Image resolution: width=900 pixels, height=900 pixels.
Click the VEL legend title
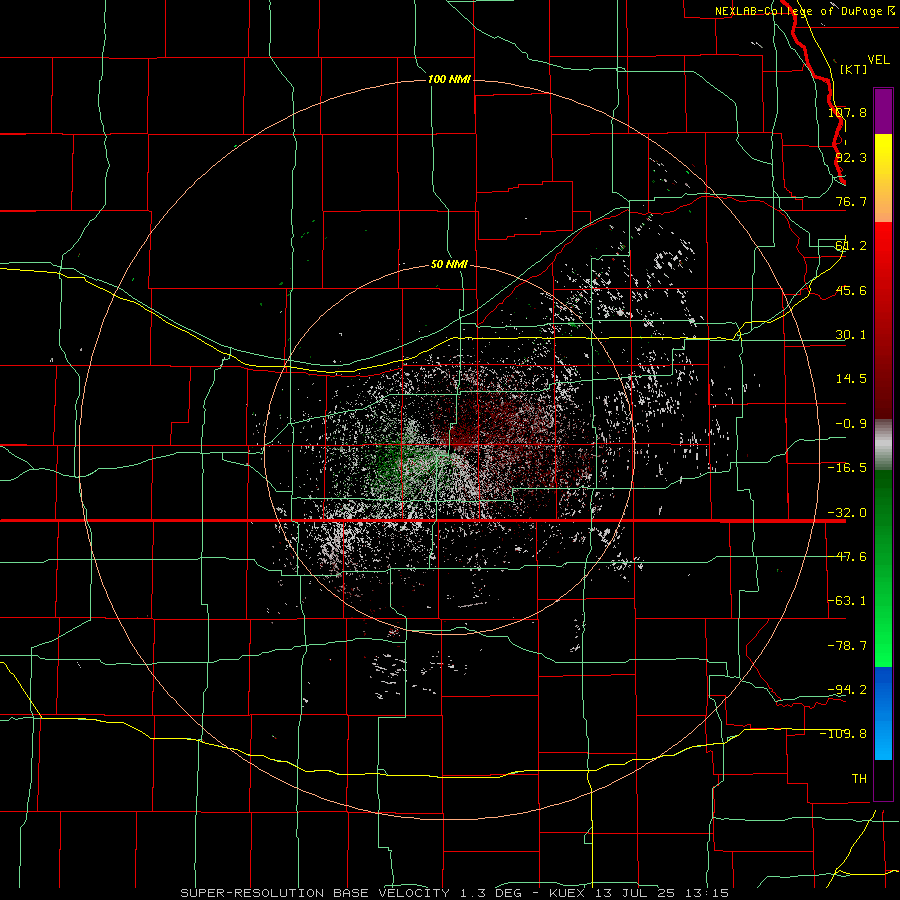tap(878, 60)
